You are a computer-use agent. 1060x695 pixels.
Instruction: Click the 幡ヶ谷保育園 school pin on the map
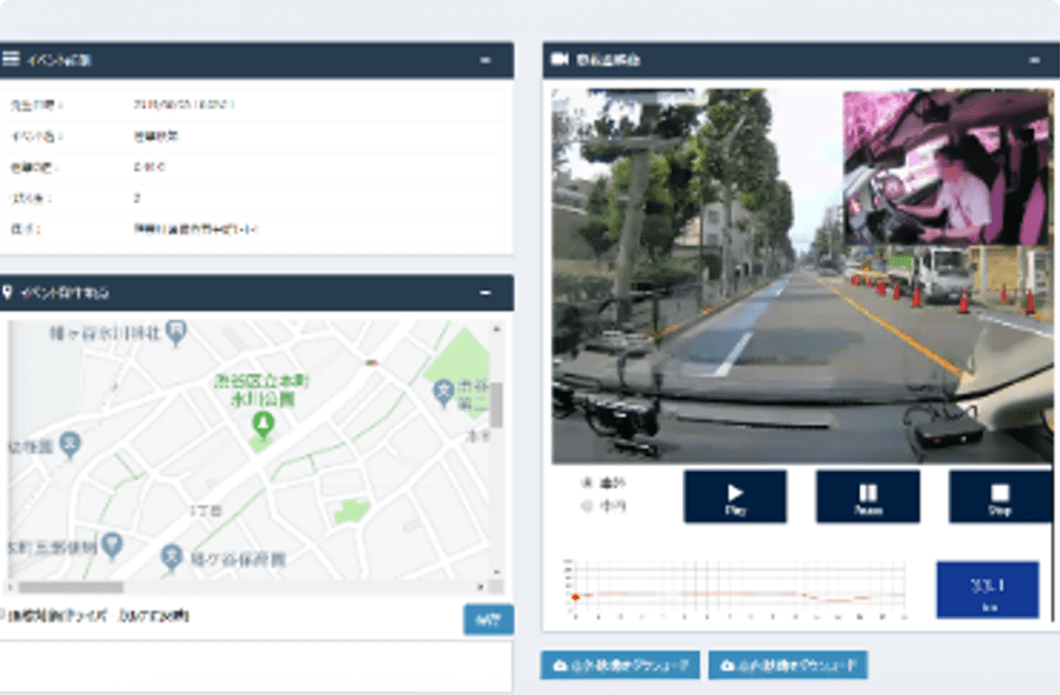(172, 558)
